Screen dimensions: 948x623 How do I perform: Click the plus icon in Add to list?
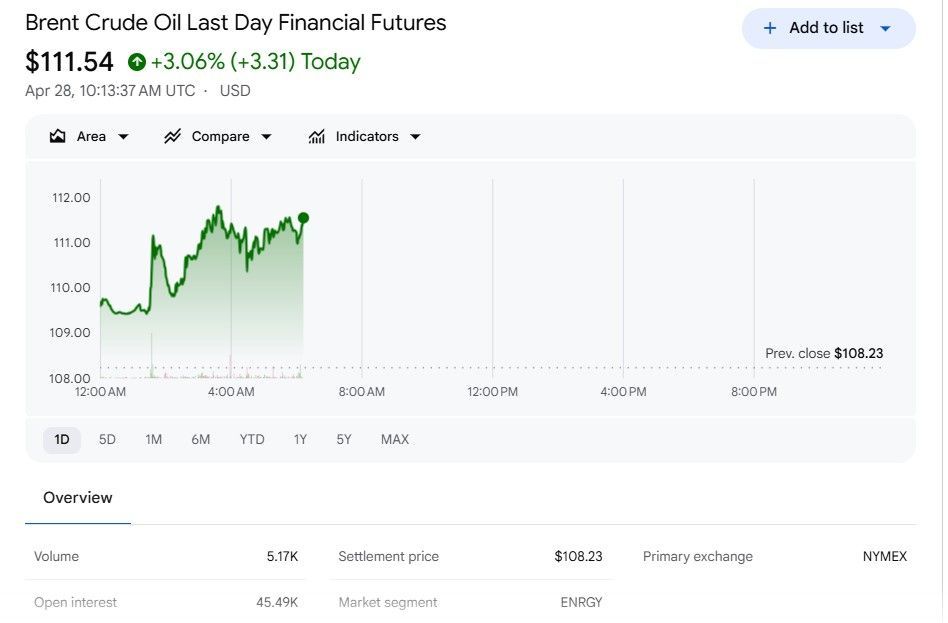tap(770, 28)
